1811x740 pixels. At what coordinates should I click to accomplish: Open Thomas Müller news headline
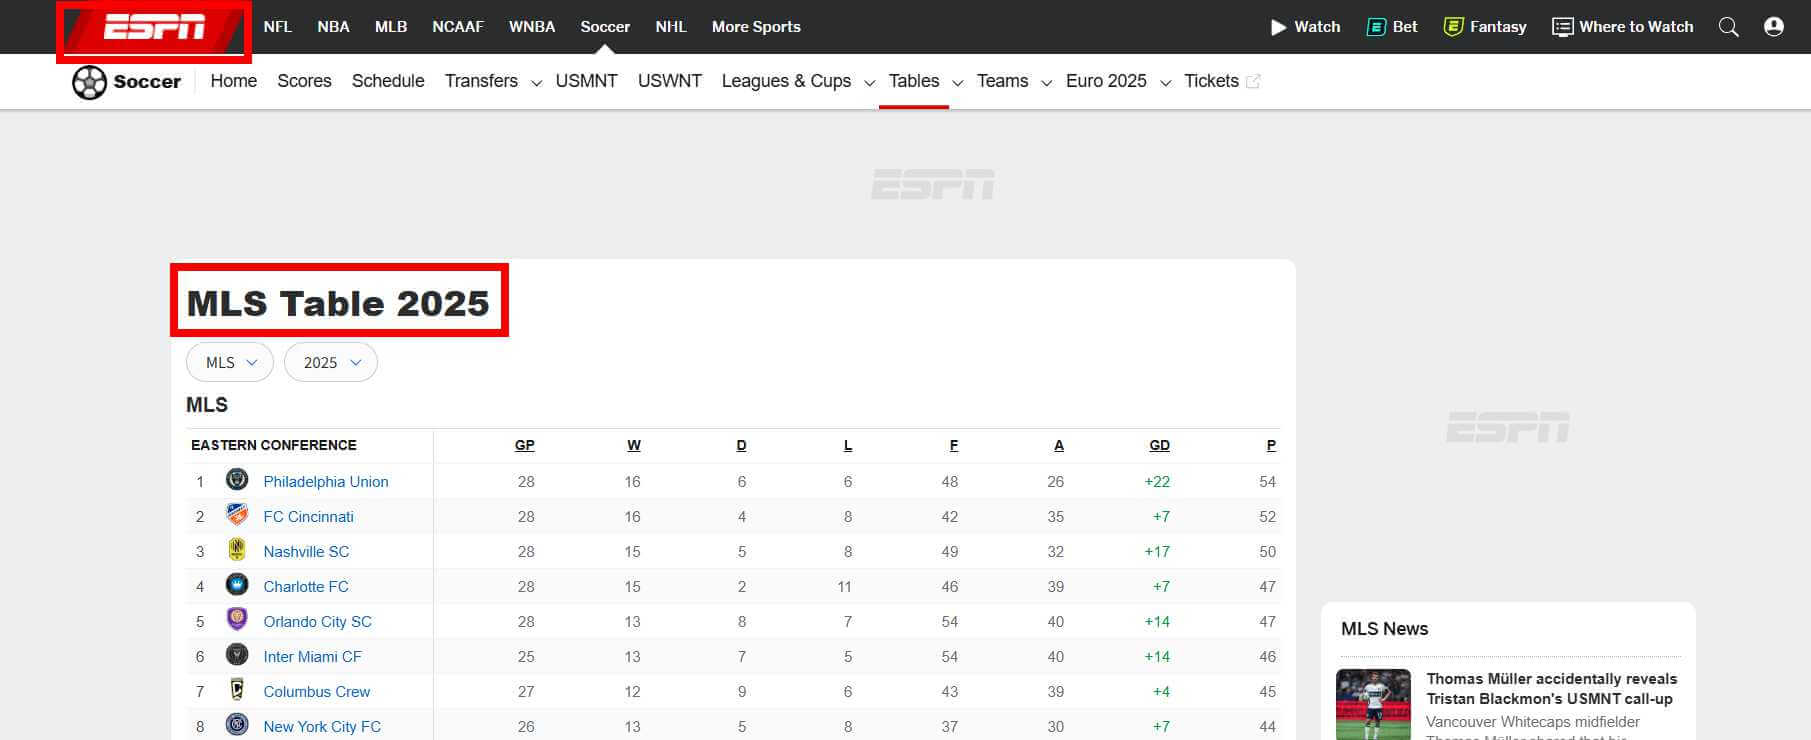click(x=1551, y=689)
